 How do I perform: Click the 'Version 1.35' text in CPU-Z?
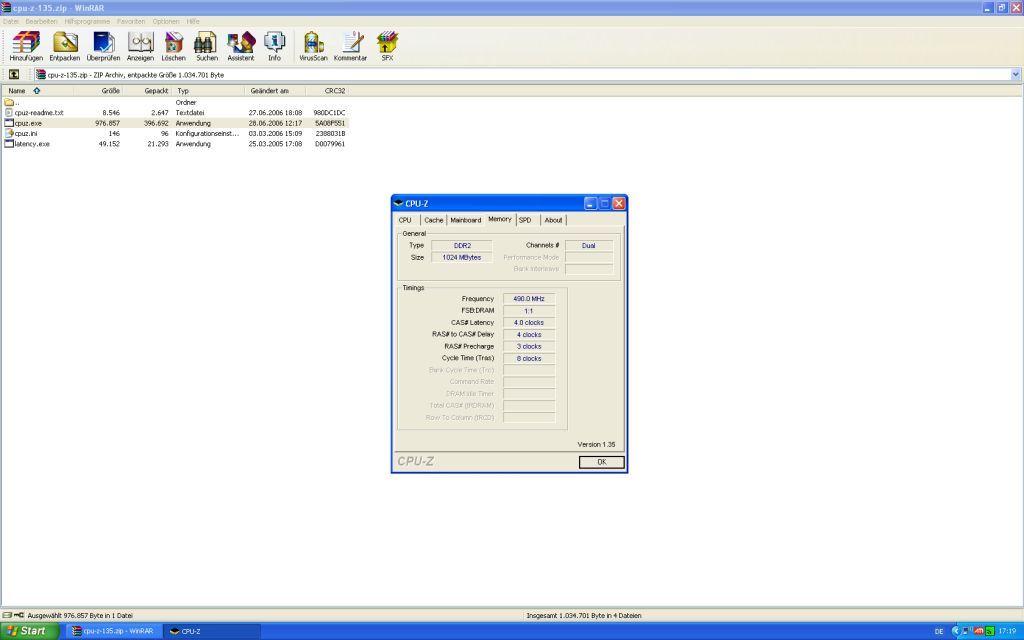(596, 444)
